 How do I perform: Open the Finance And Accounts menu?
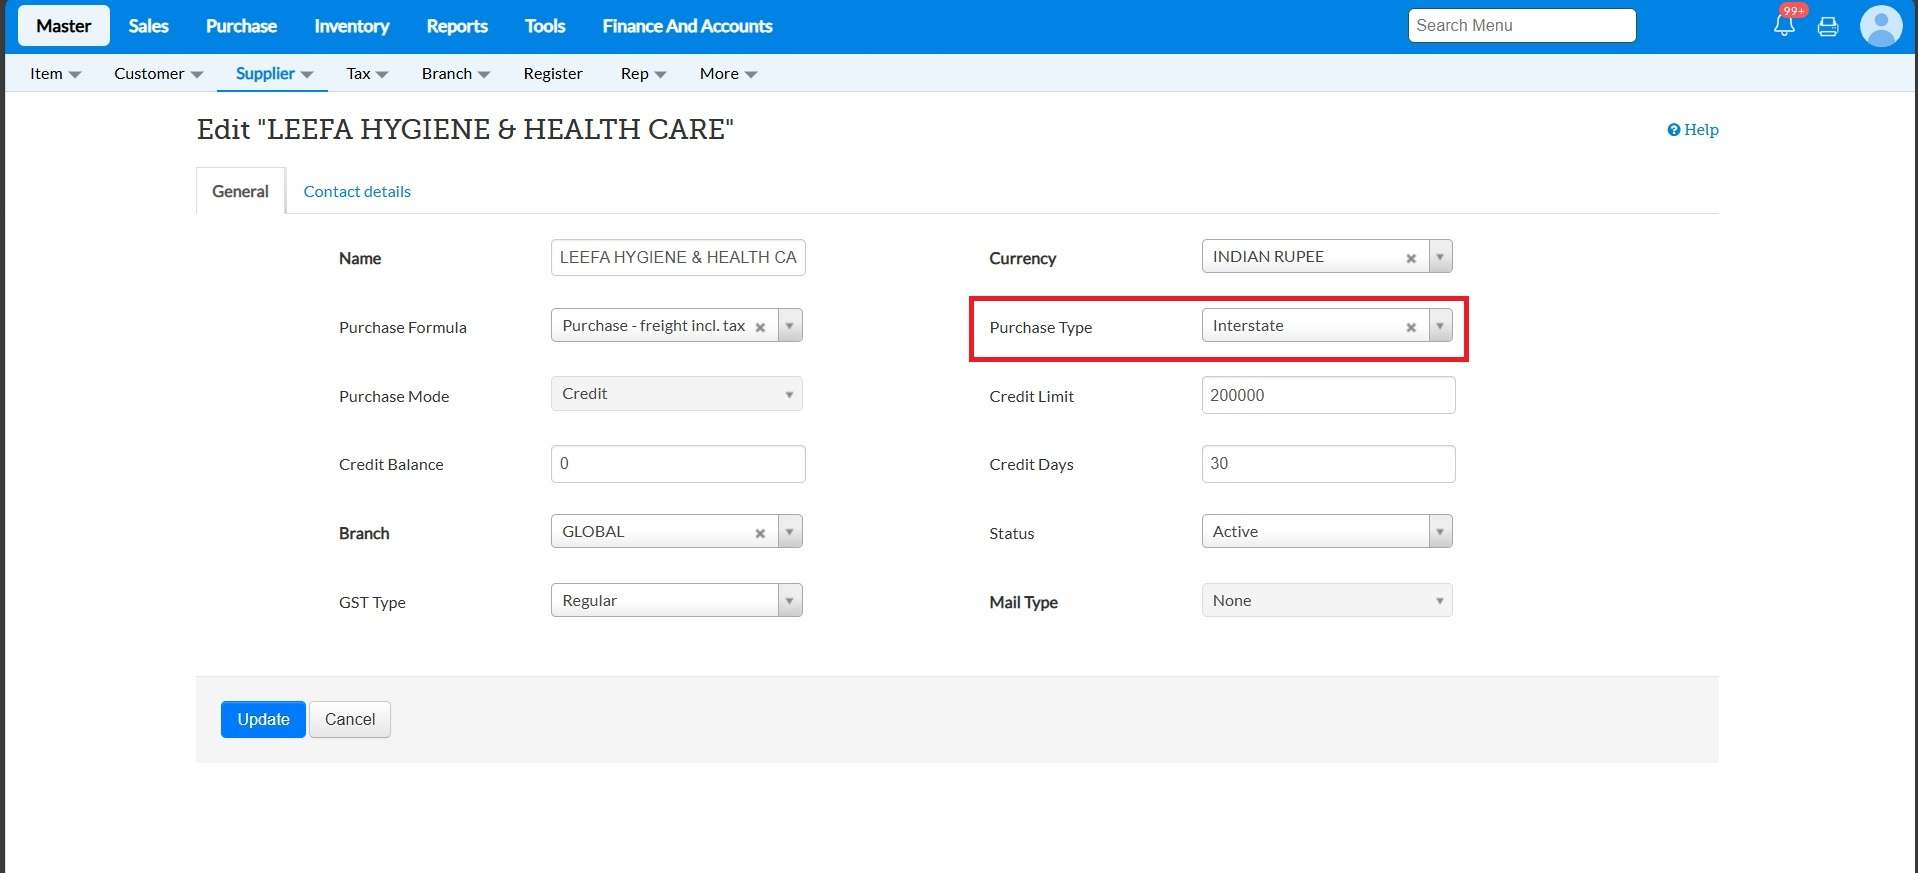tap(687, 26)
